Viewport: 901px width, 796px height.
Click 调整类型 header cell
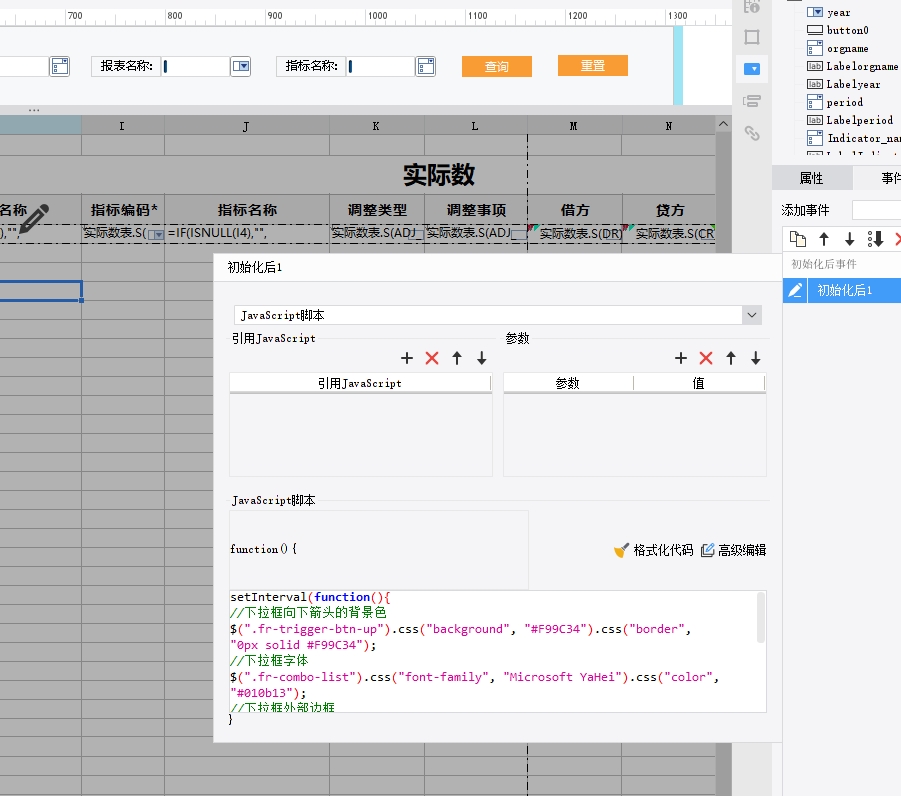point(377,210)
